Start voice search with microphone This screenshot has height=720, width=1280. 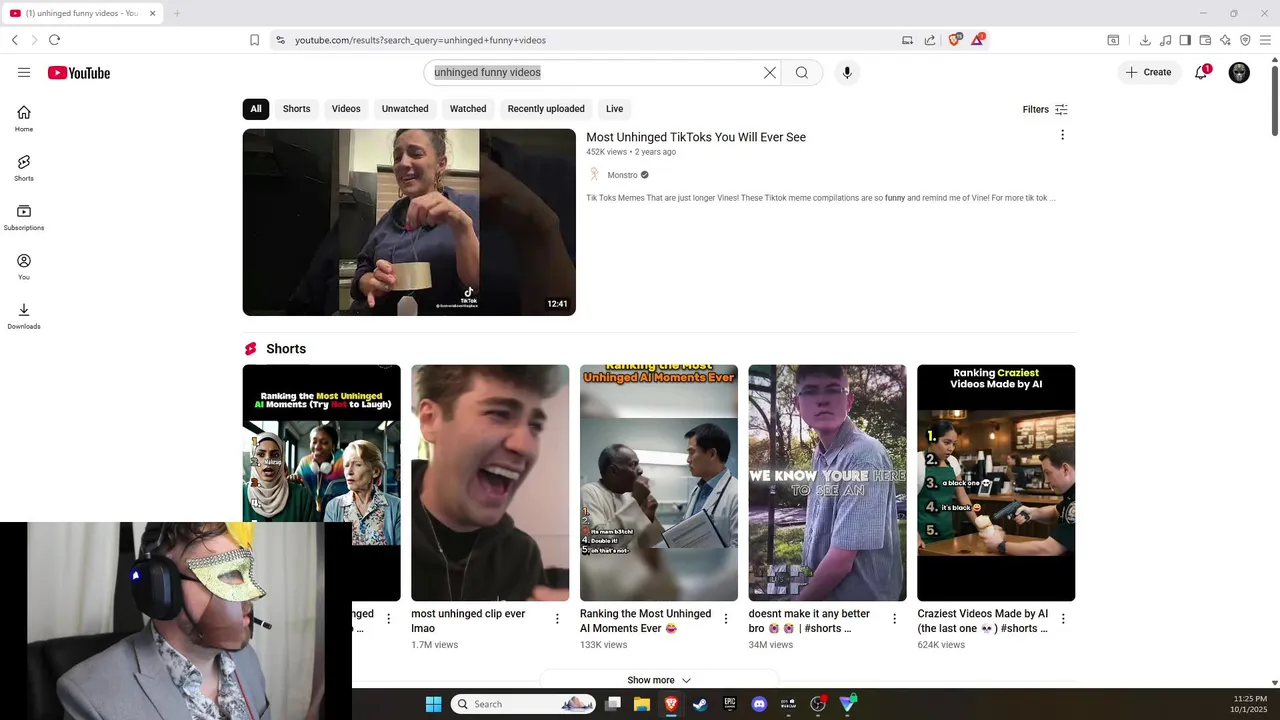pos(847,72)
